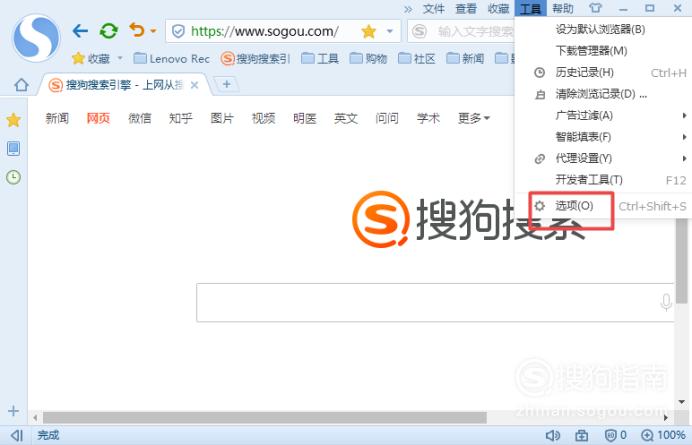Reload page with green refresh icon
692x445 pixels.
point(109,31)
